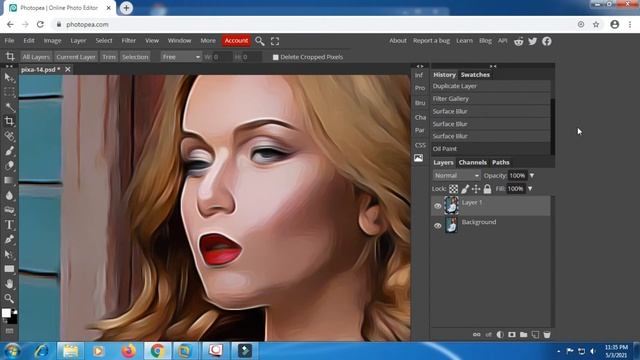Delete layer trash icon

click(x=547, y=335)
